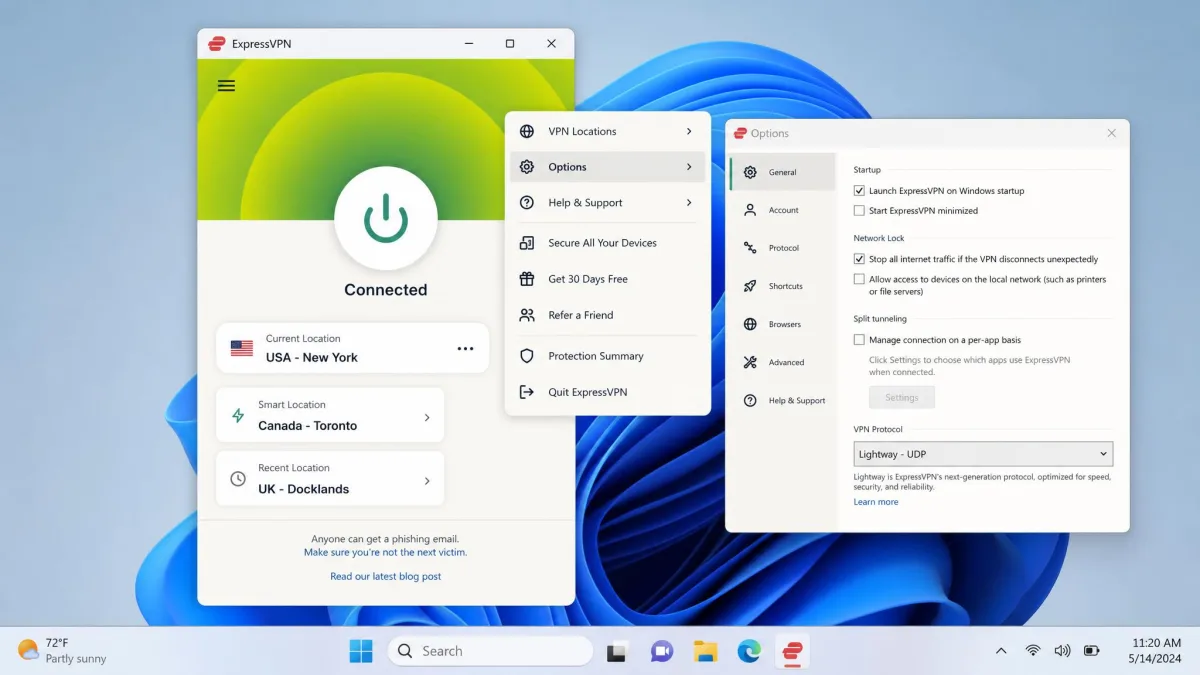Expand the VPN Locations submenu arrow
This screenshot has width=1200, height=675.
pyautogui.click(x=689, y=131)
